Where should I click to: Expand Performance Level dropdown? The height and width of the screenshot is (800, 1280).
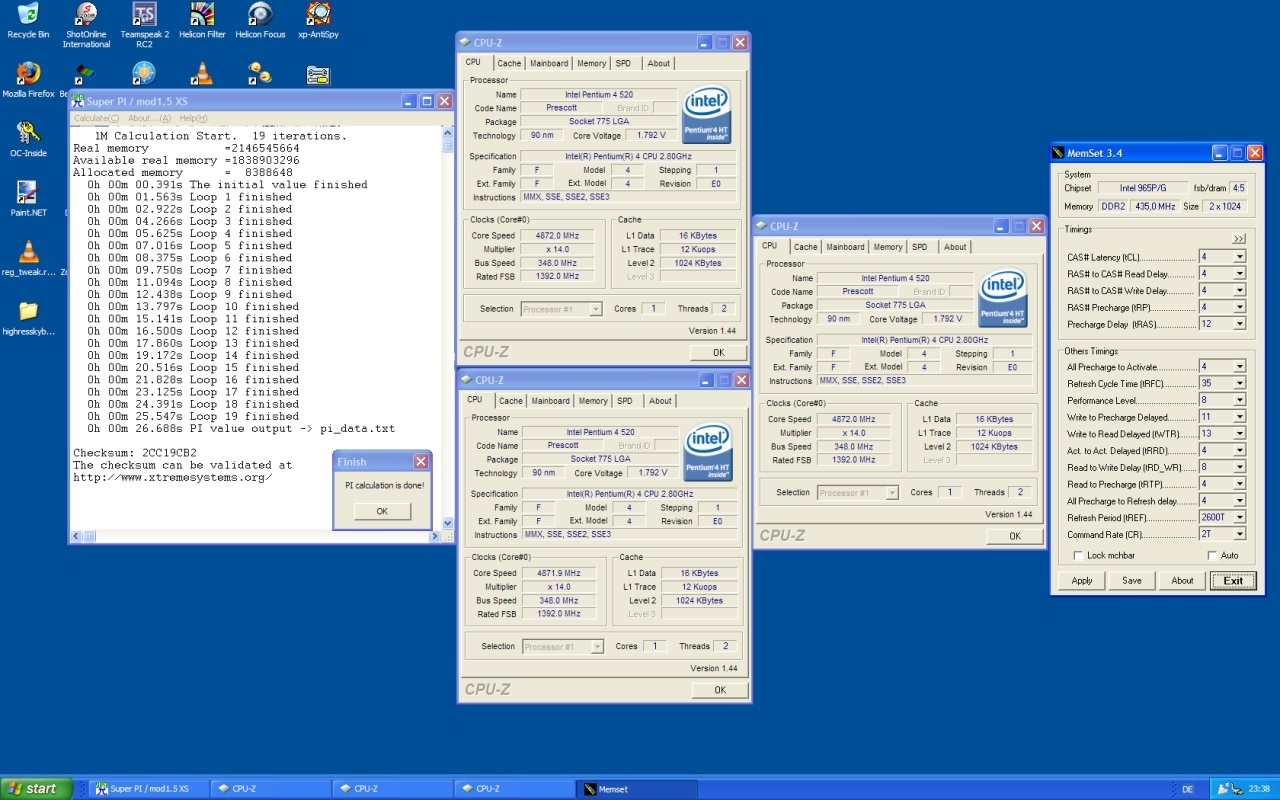point(1240,400)
